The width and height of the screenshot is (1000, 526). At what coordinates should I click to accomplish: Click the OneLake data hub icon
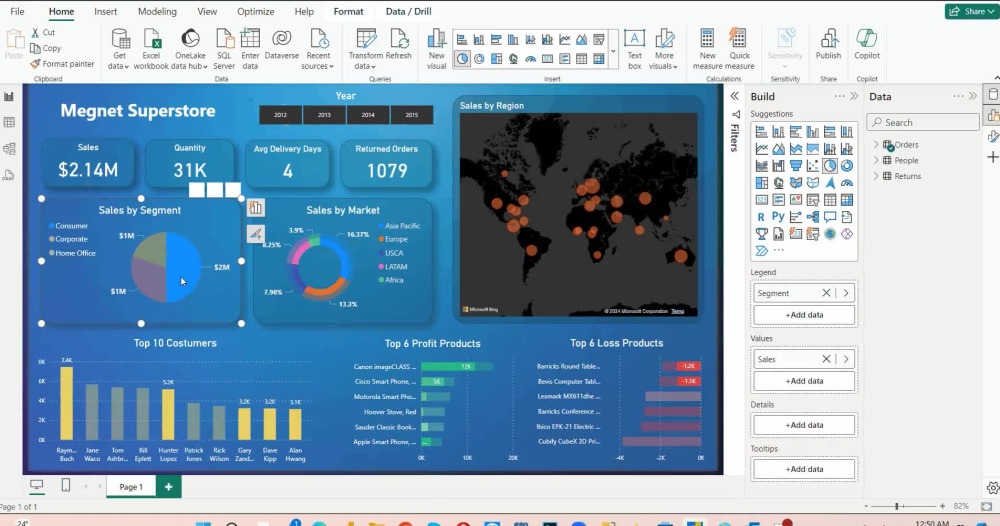(x=190, y=40)
